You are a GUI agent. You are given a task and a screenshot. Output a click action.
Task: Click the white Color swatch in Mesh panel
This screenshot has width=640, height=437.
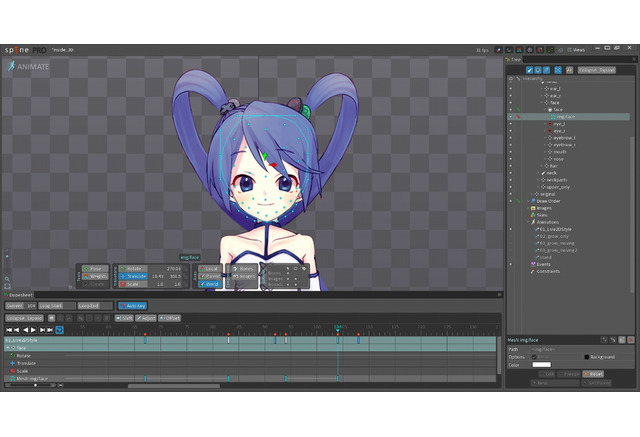541,365
